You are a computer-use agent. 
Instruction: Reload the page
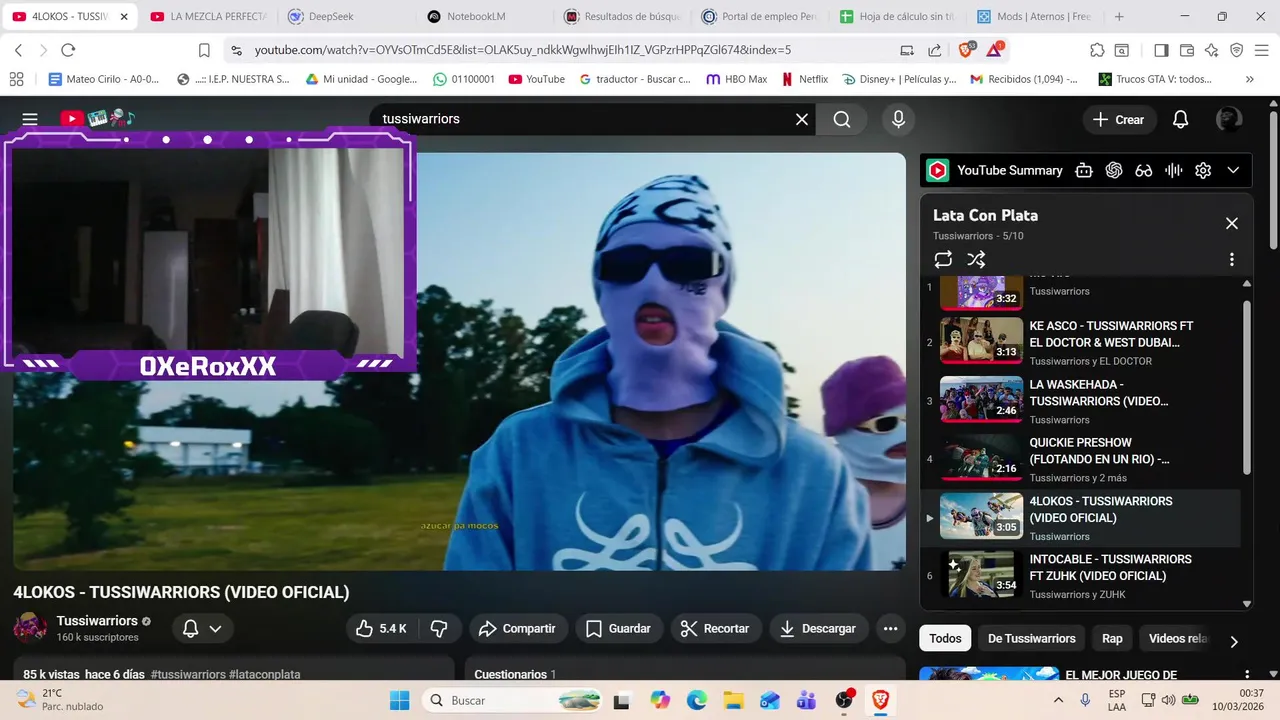(68, 50)
